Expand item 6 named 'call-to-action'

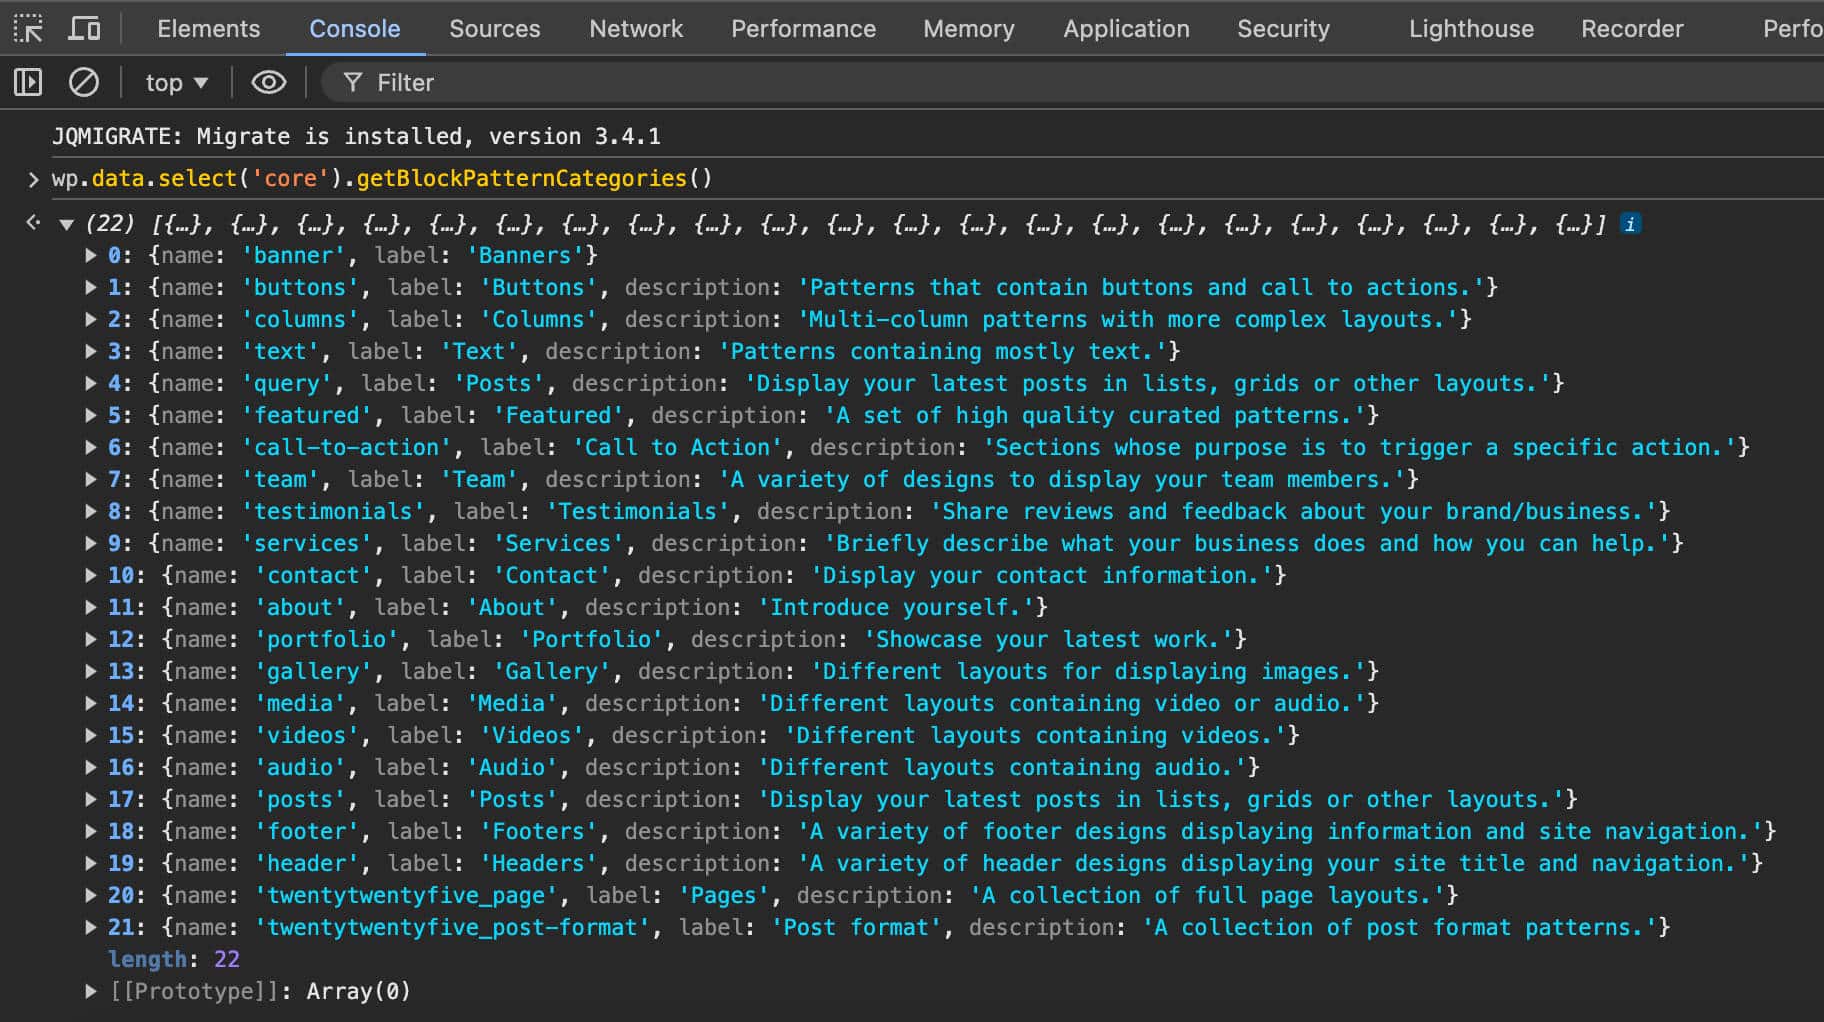point(91,447)
